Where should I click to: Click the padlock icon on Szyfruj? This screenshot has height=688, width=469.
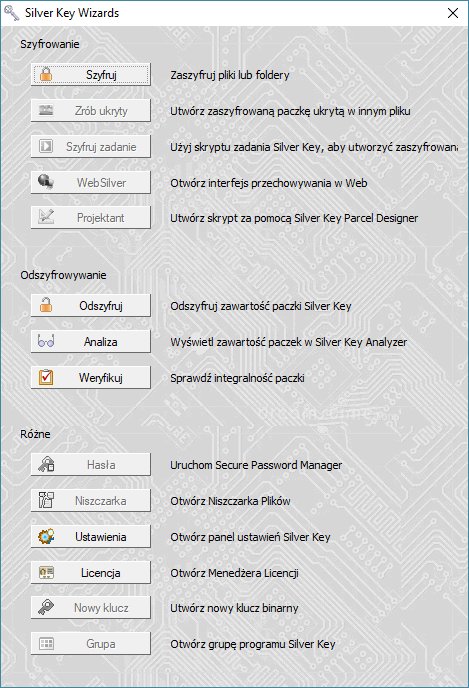46,74
